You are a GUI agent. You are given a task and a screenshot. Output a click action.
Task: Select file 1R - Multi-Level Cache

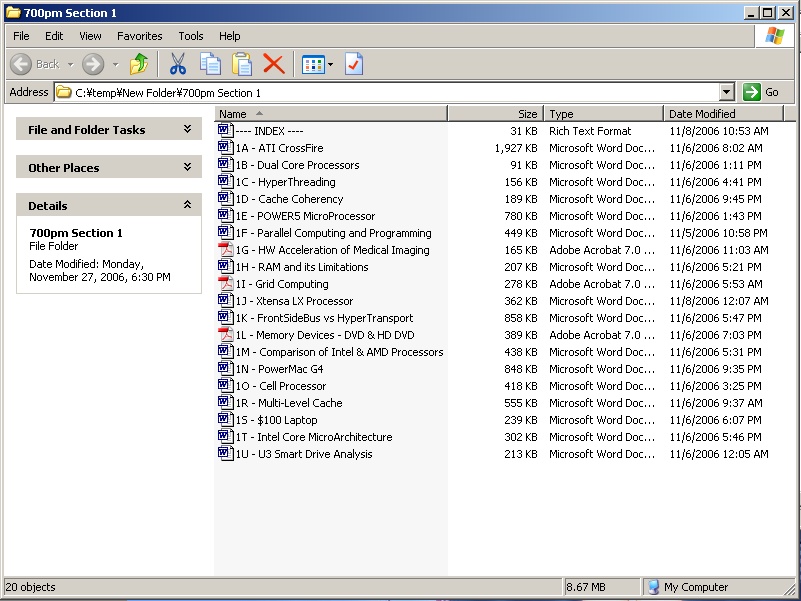click(289, 403)
